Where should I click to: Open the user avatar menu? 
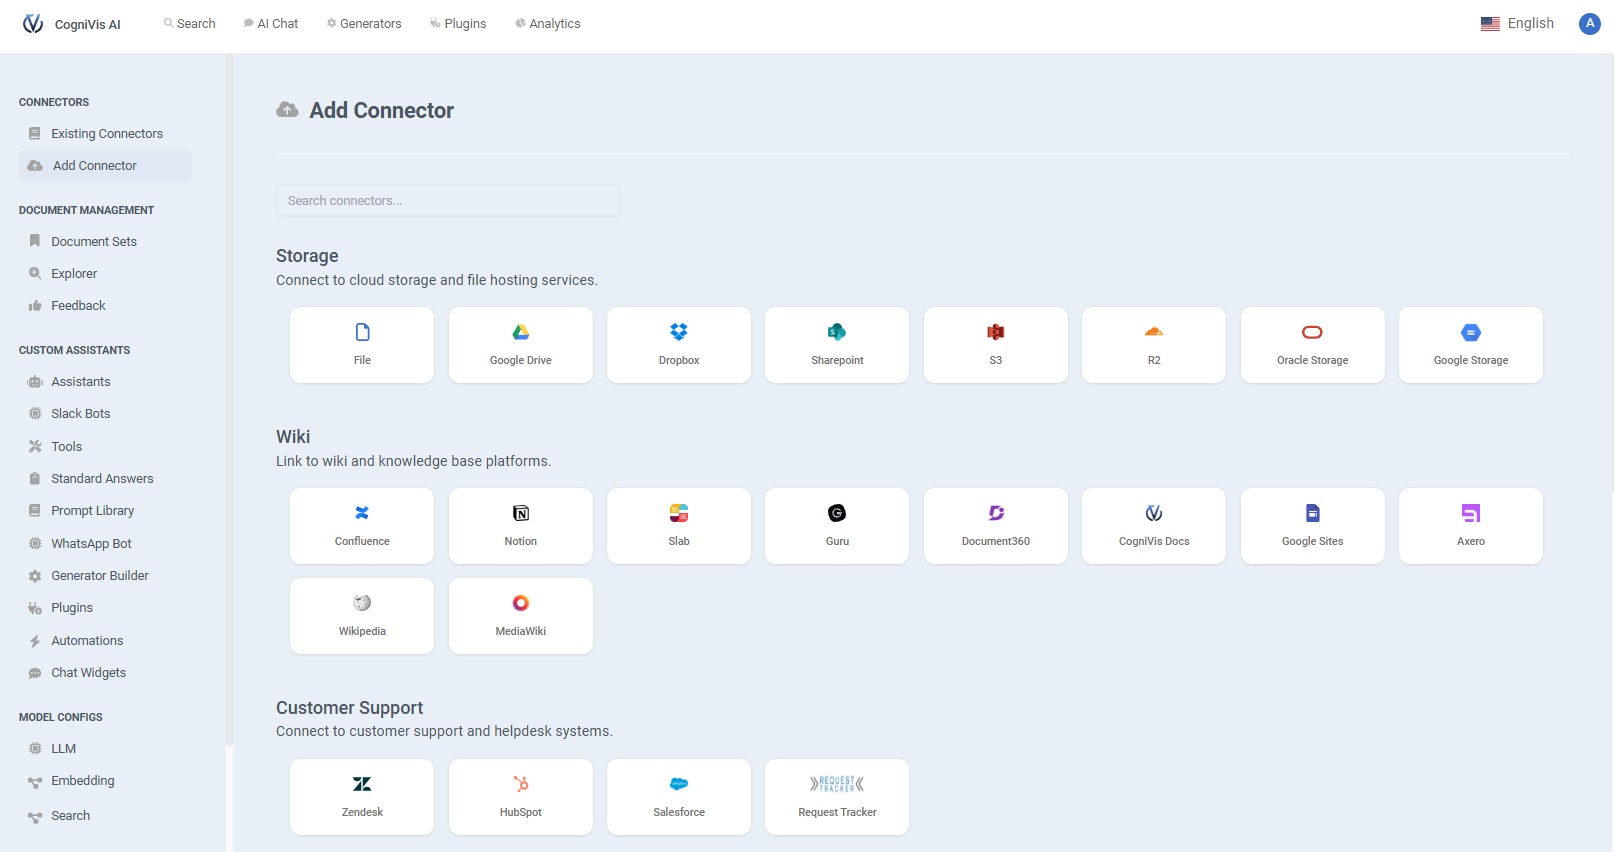tap(1589, 23)
